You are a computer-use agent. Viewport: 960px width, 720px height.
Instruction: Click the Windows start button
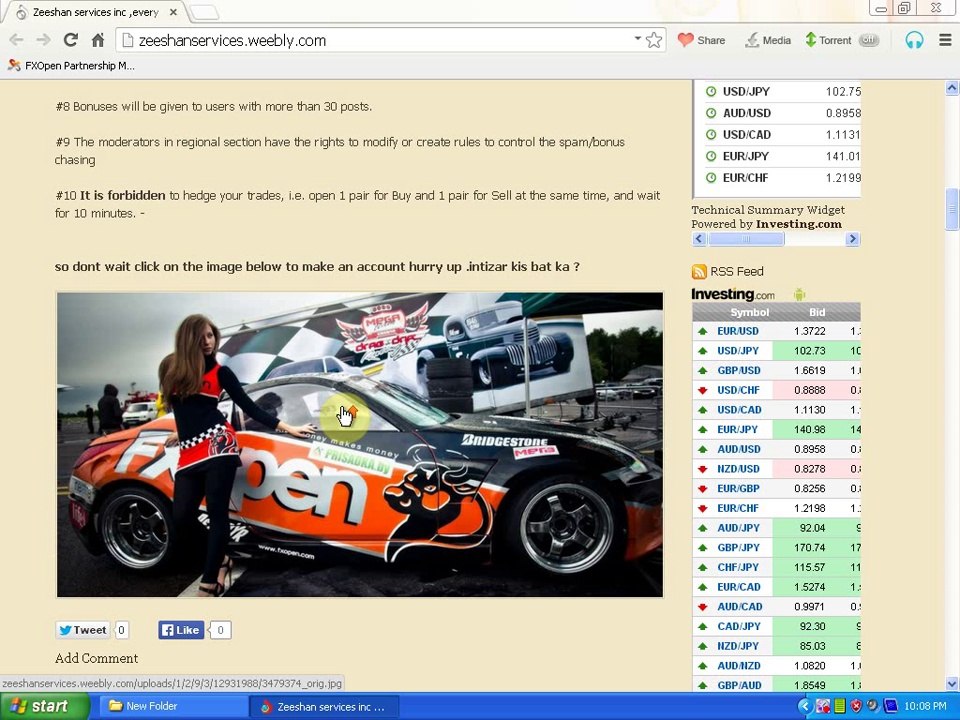(44, 706)
